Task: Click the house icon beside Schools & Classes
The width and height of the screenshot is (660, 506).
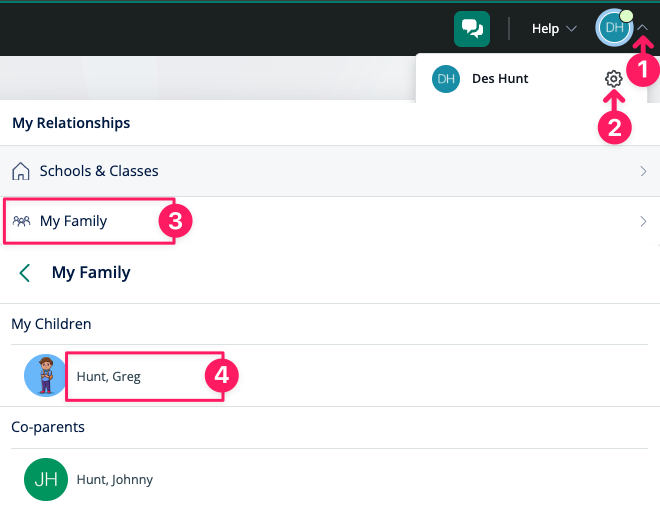Action: 21,171
